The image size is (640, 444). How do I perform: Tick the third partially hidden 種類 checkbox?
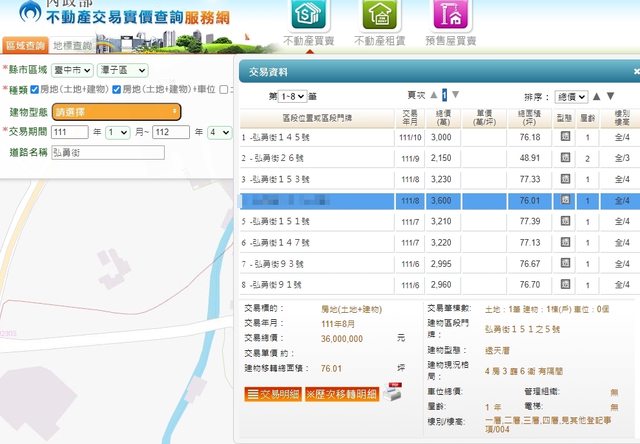coord(225,90)
